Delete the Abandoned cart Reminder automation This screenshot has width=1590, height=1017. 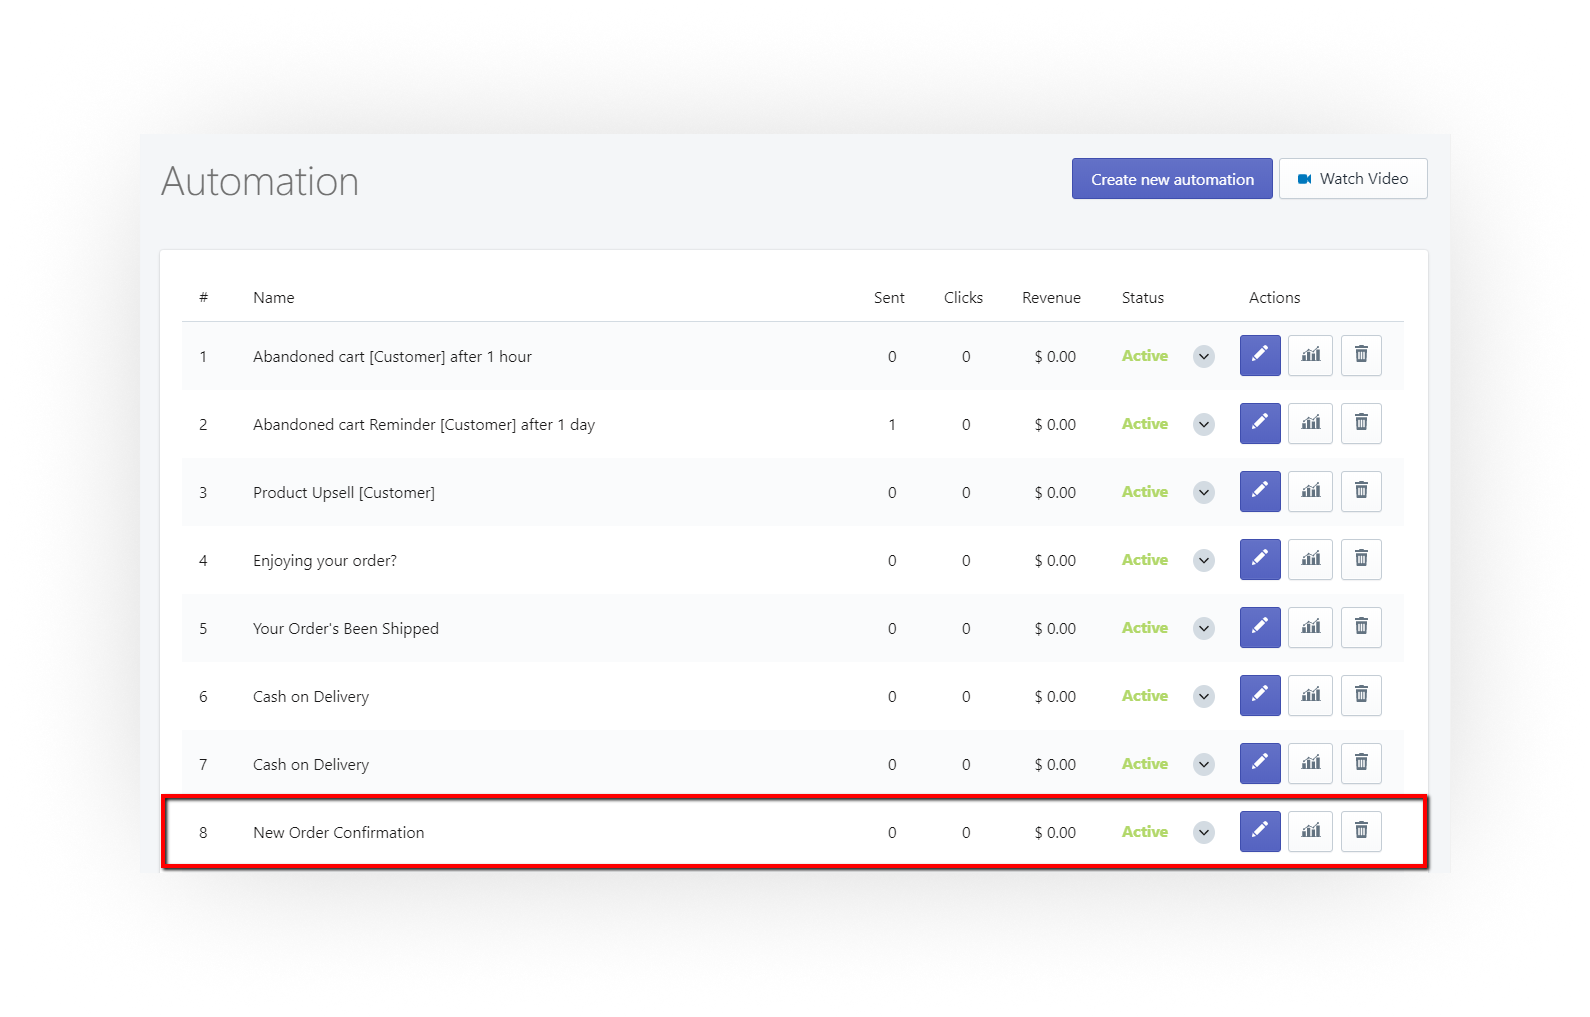click(x=1361, y=423)
